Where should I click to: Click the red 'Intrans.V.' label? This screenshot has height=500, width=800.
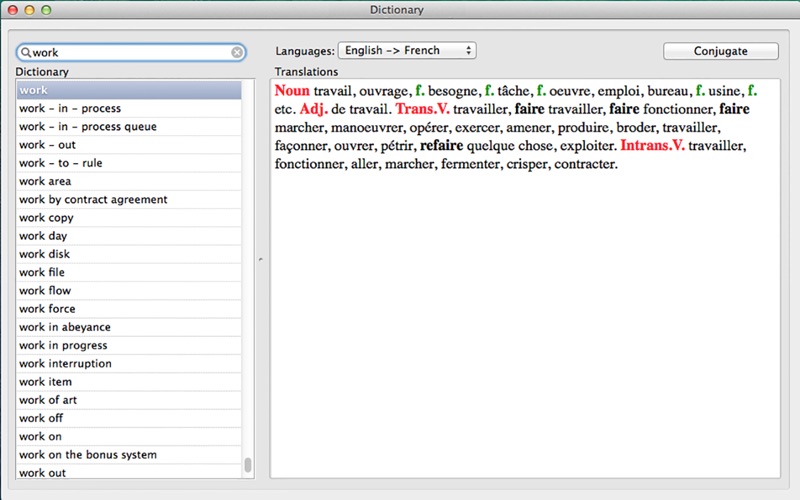click(x=652, y=145)
